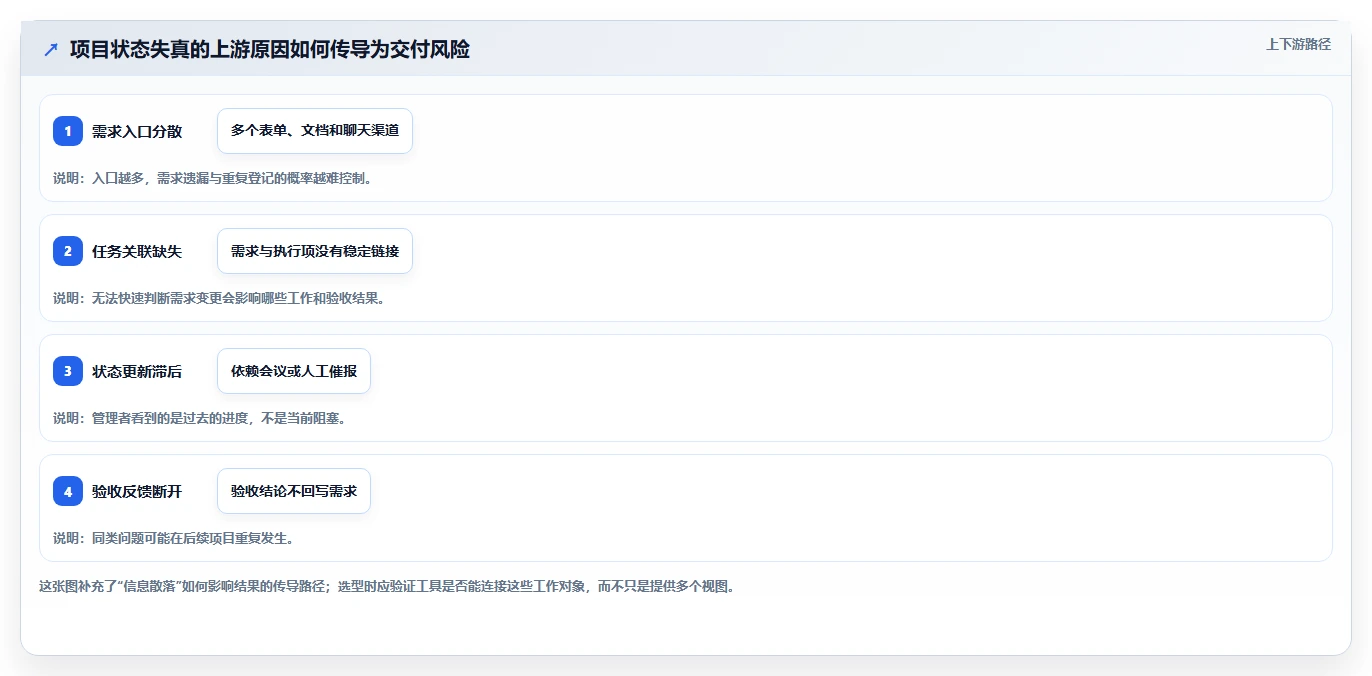Viewport: 1372px width, 676px height.
Task: Click the number 2 step badge
Action: pos(68,251)
